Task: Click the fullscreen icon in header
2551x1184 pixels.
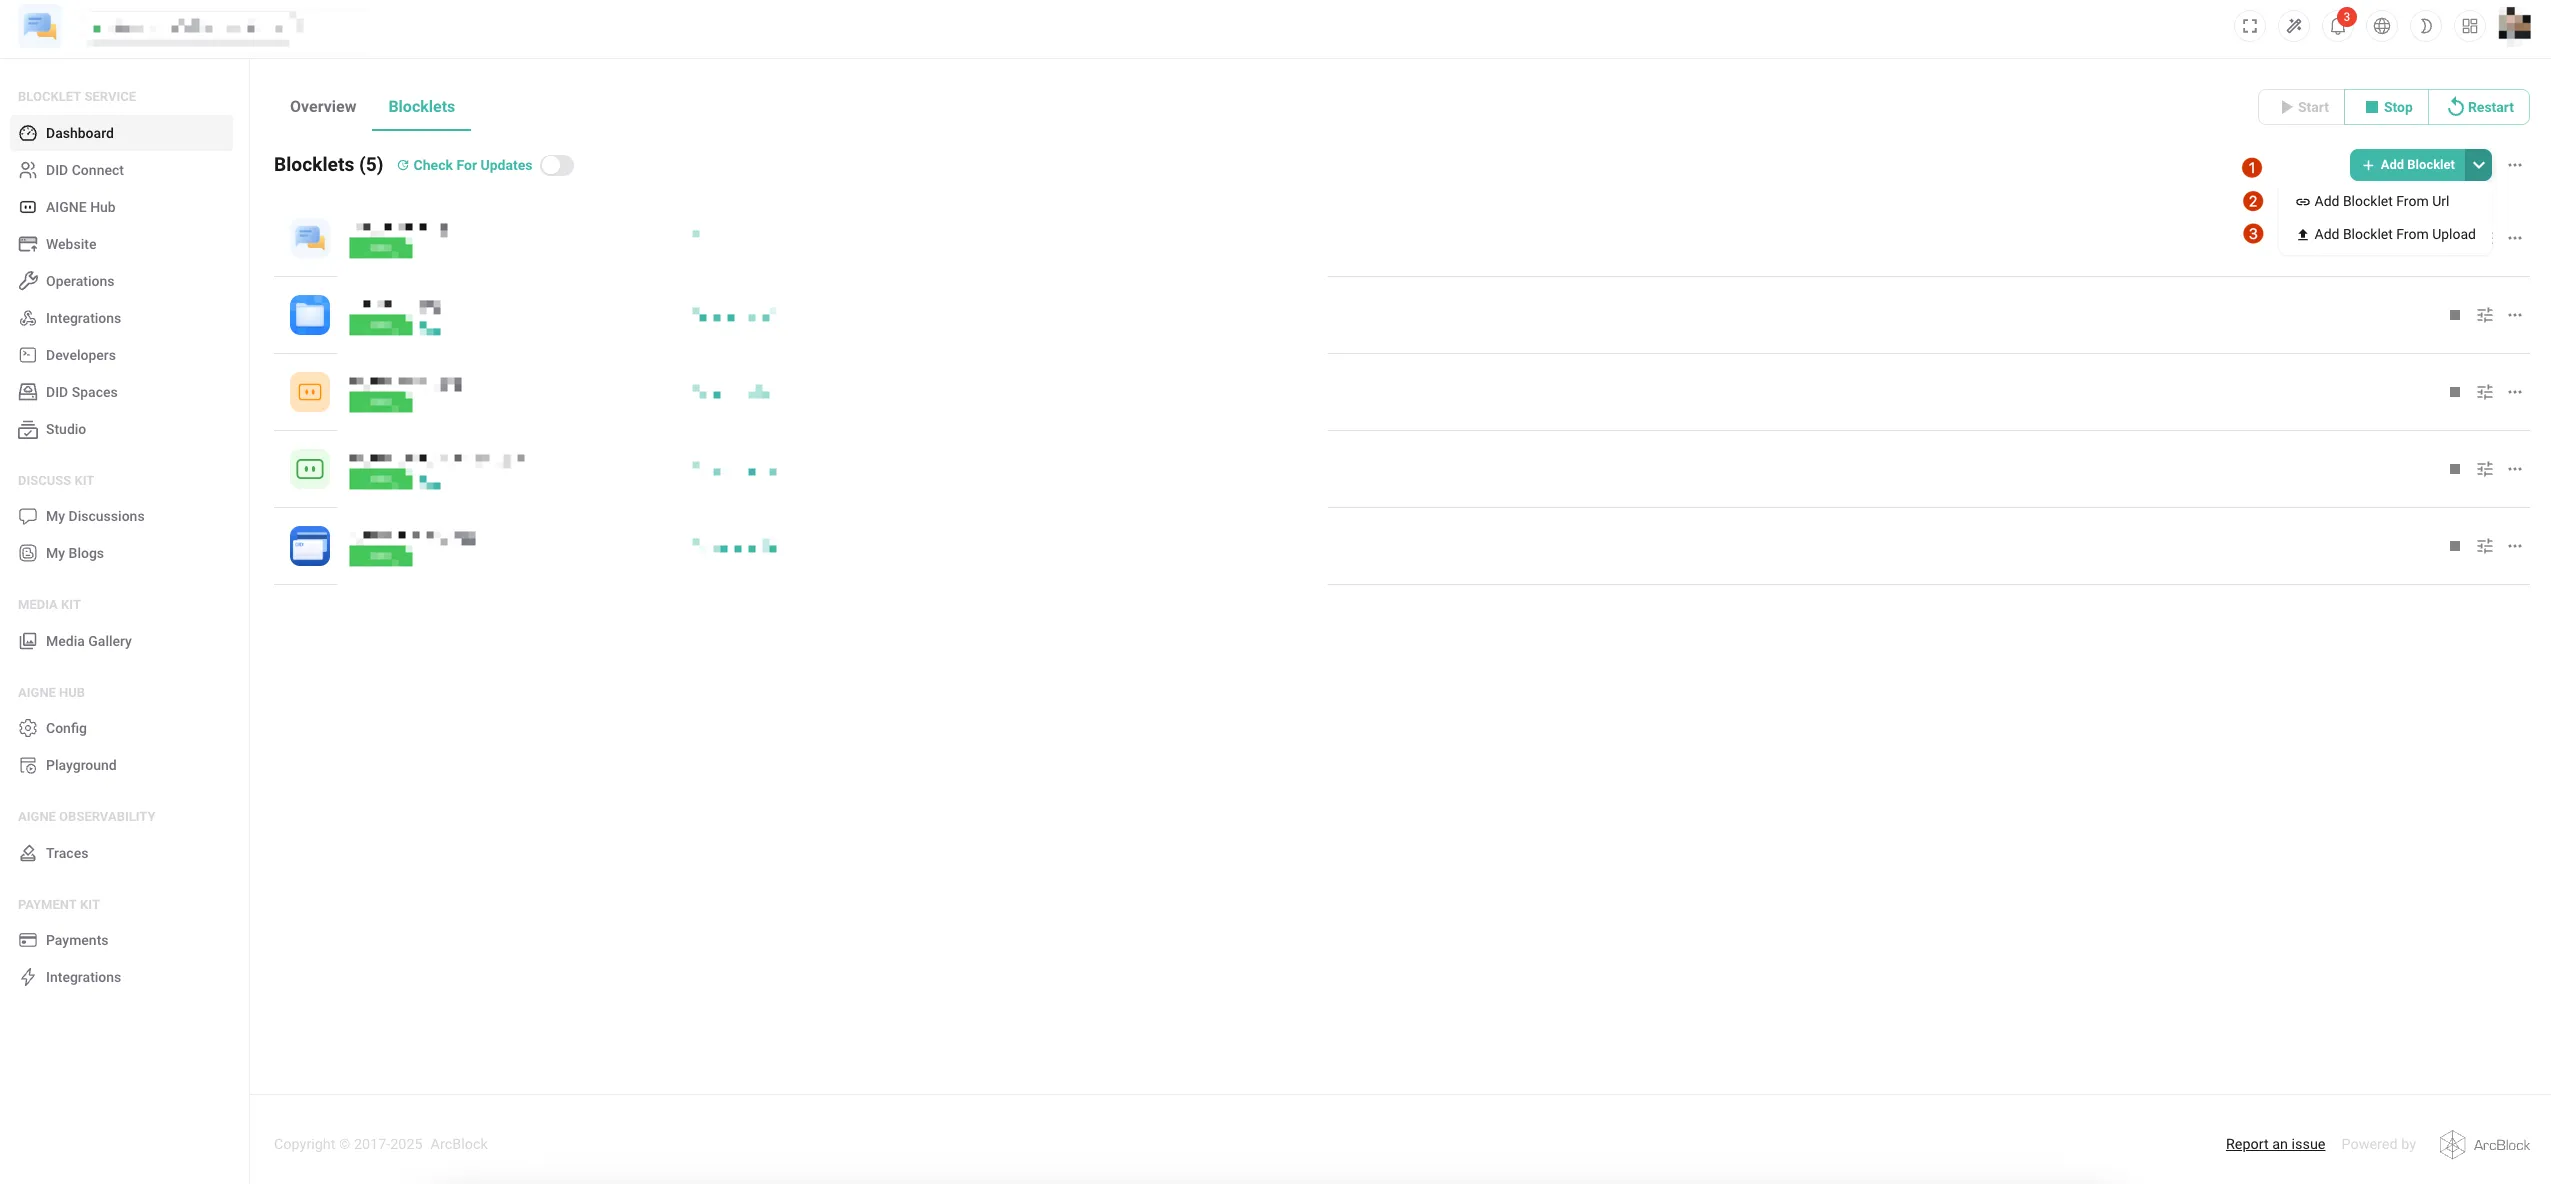Action: 2250,27
